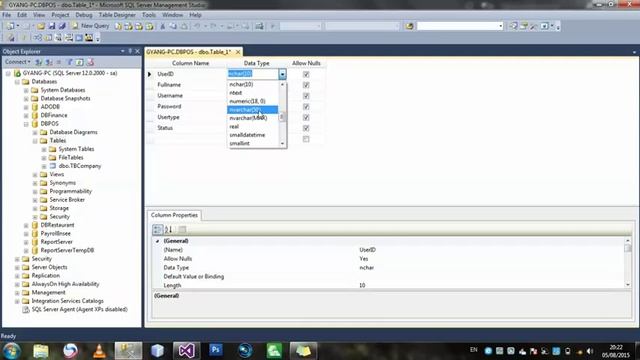Click the Windows Start orb
The image size is (640, 360).
(x=12, y=351)
